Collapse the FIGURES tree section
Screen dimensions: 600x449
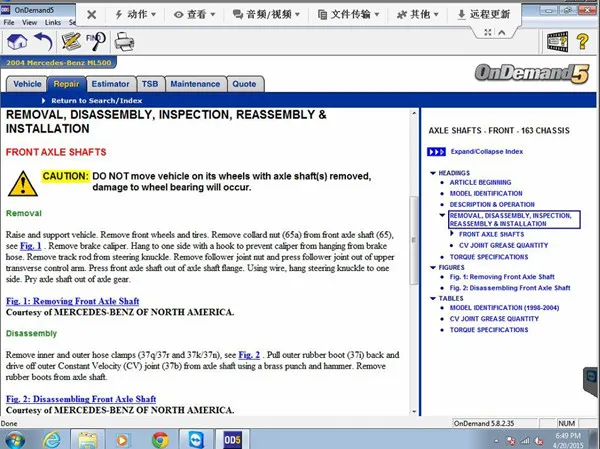pyautogui.click(x=433, y=268)
